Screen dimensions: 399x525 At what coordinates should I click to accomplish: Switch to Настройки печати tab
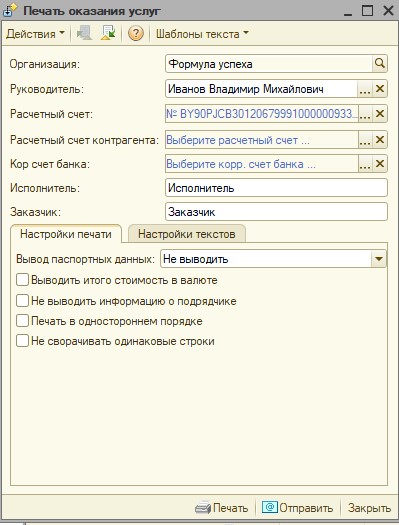point(66,234)
